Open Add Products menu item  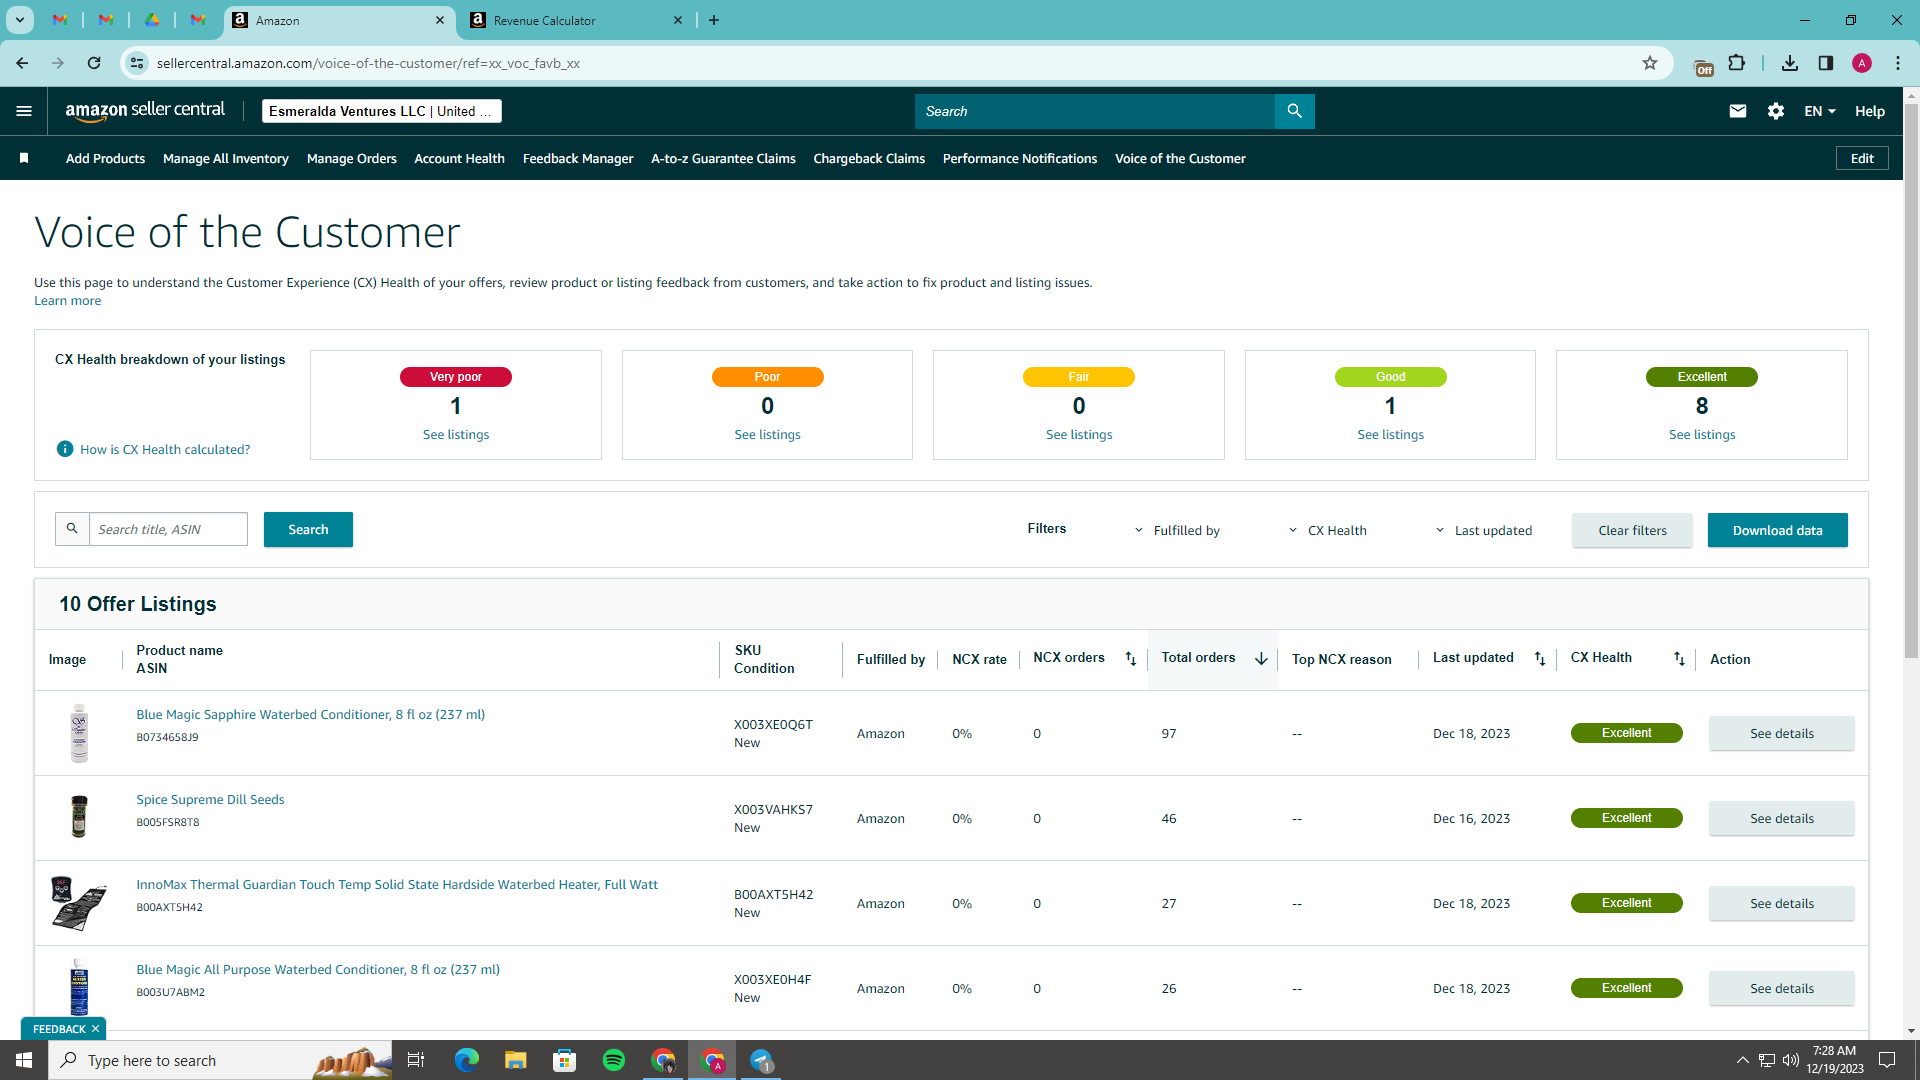coord(105,158)
